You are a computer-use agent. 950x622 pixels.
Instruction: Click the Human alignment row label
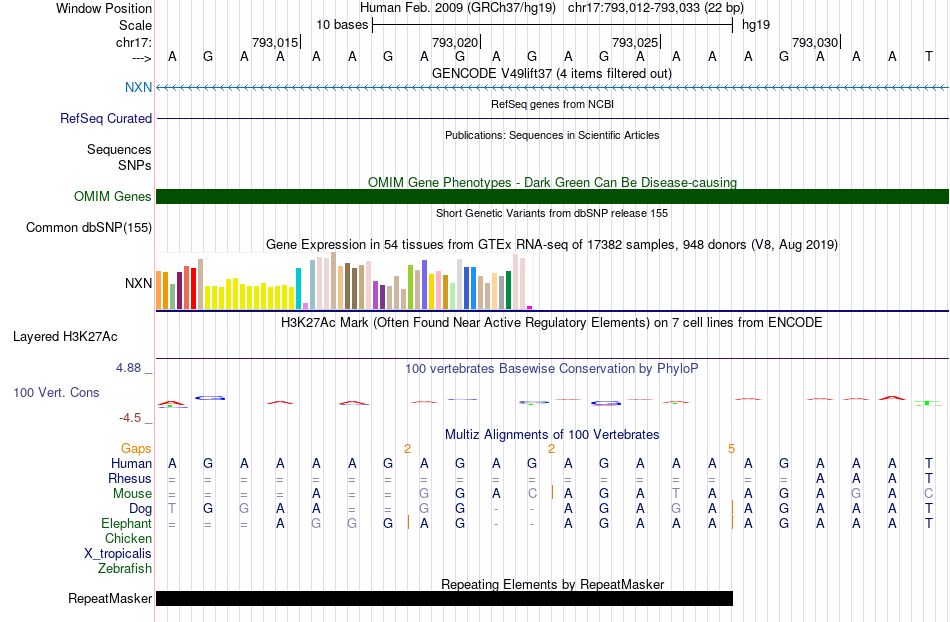coord(131,463)
